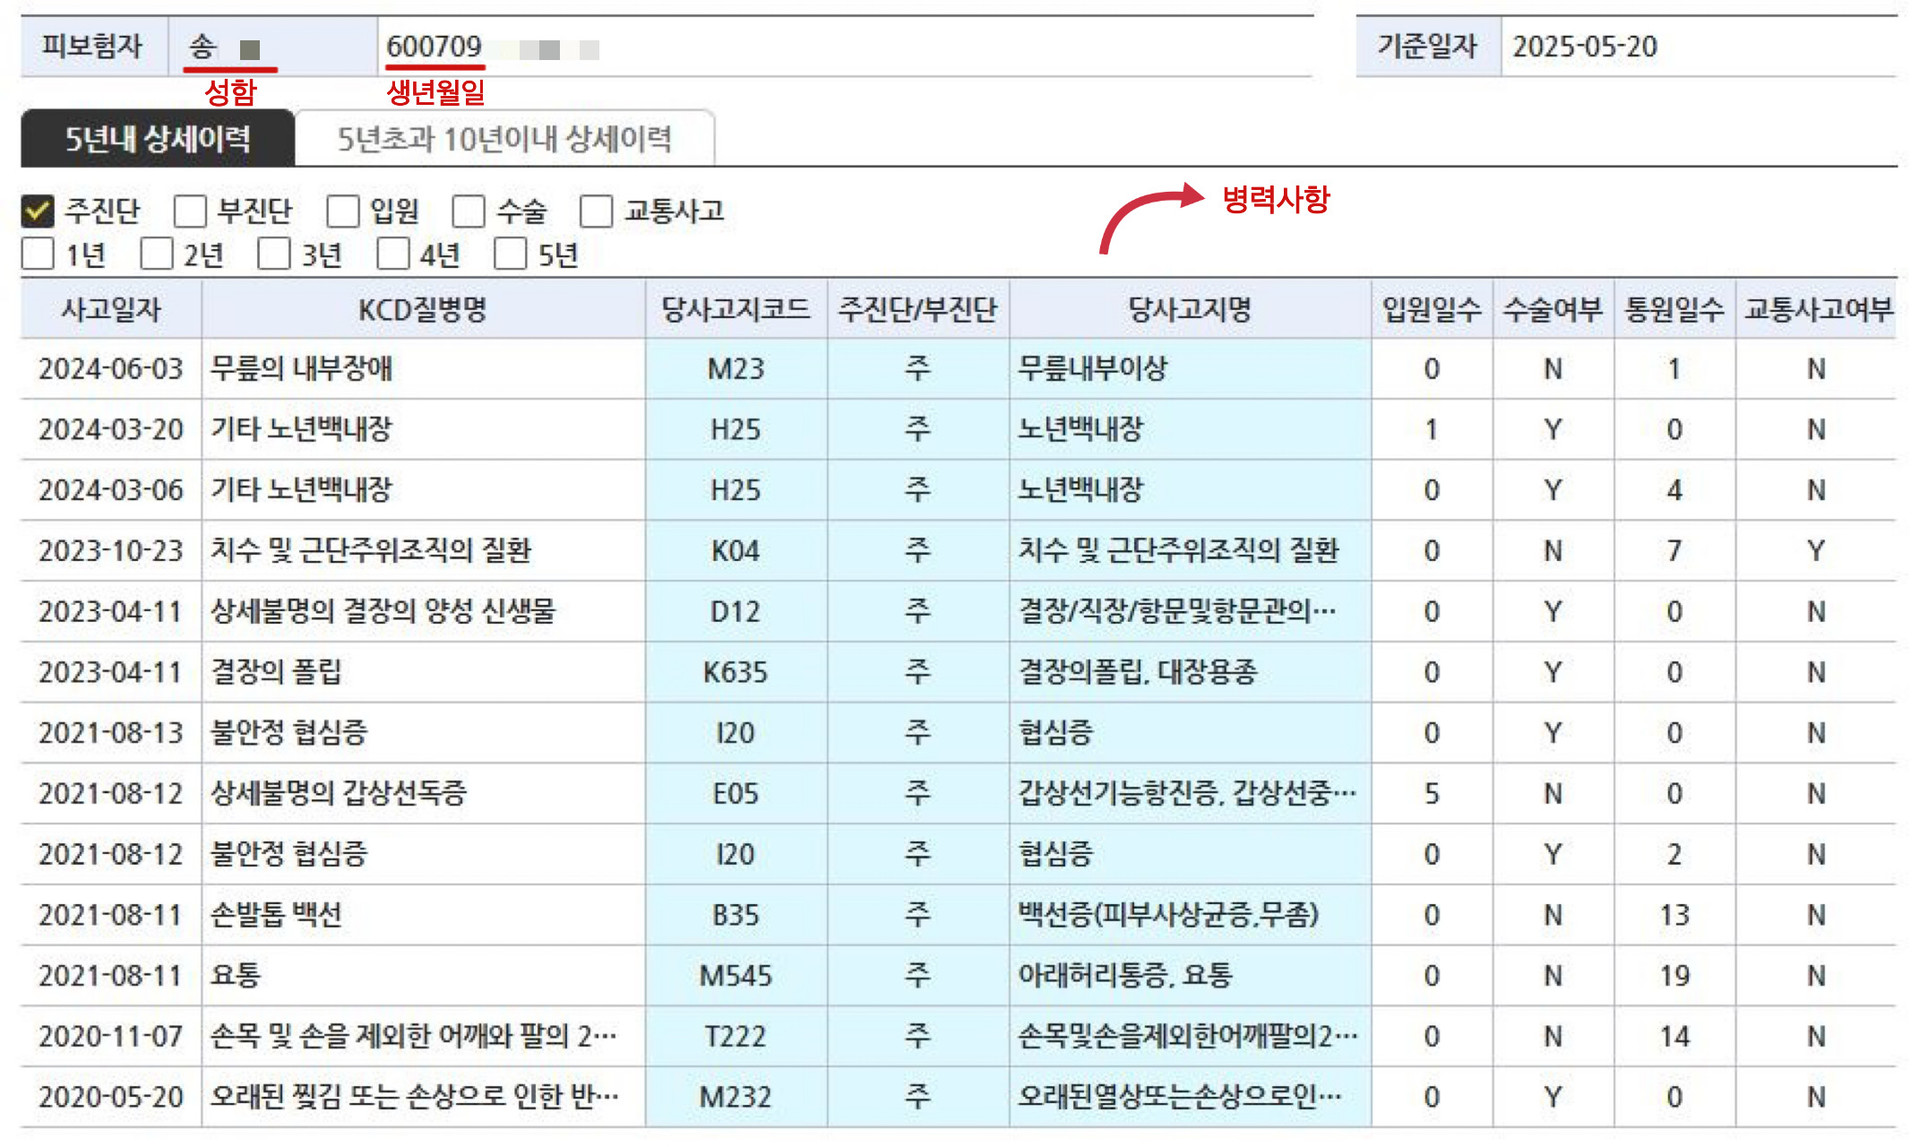Select row dated 2023-10-23
Viewport: 1919px width, 1147px height.
click(958, 551)
